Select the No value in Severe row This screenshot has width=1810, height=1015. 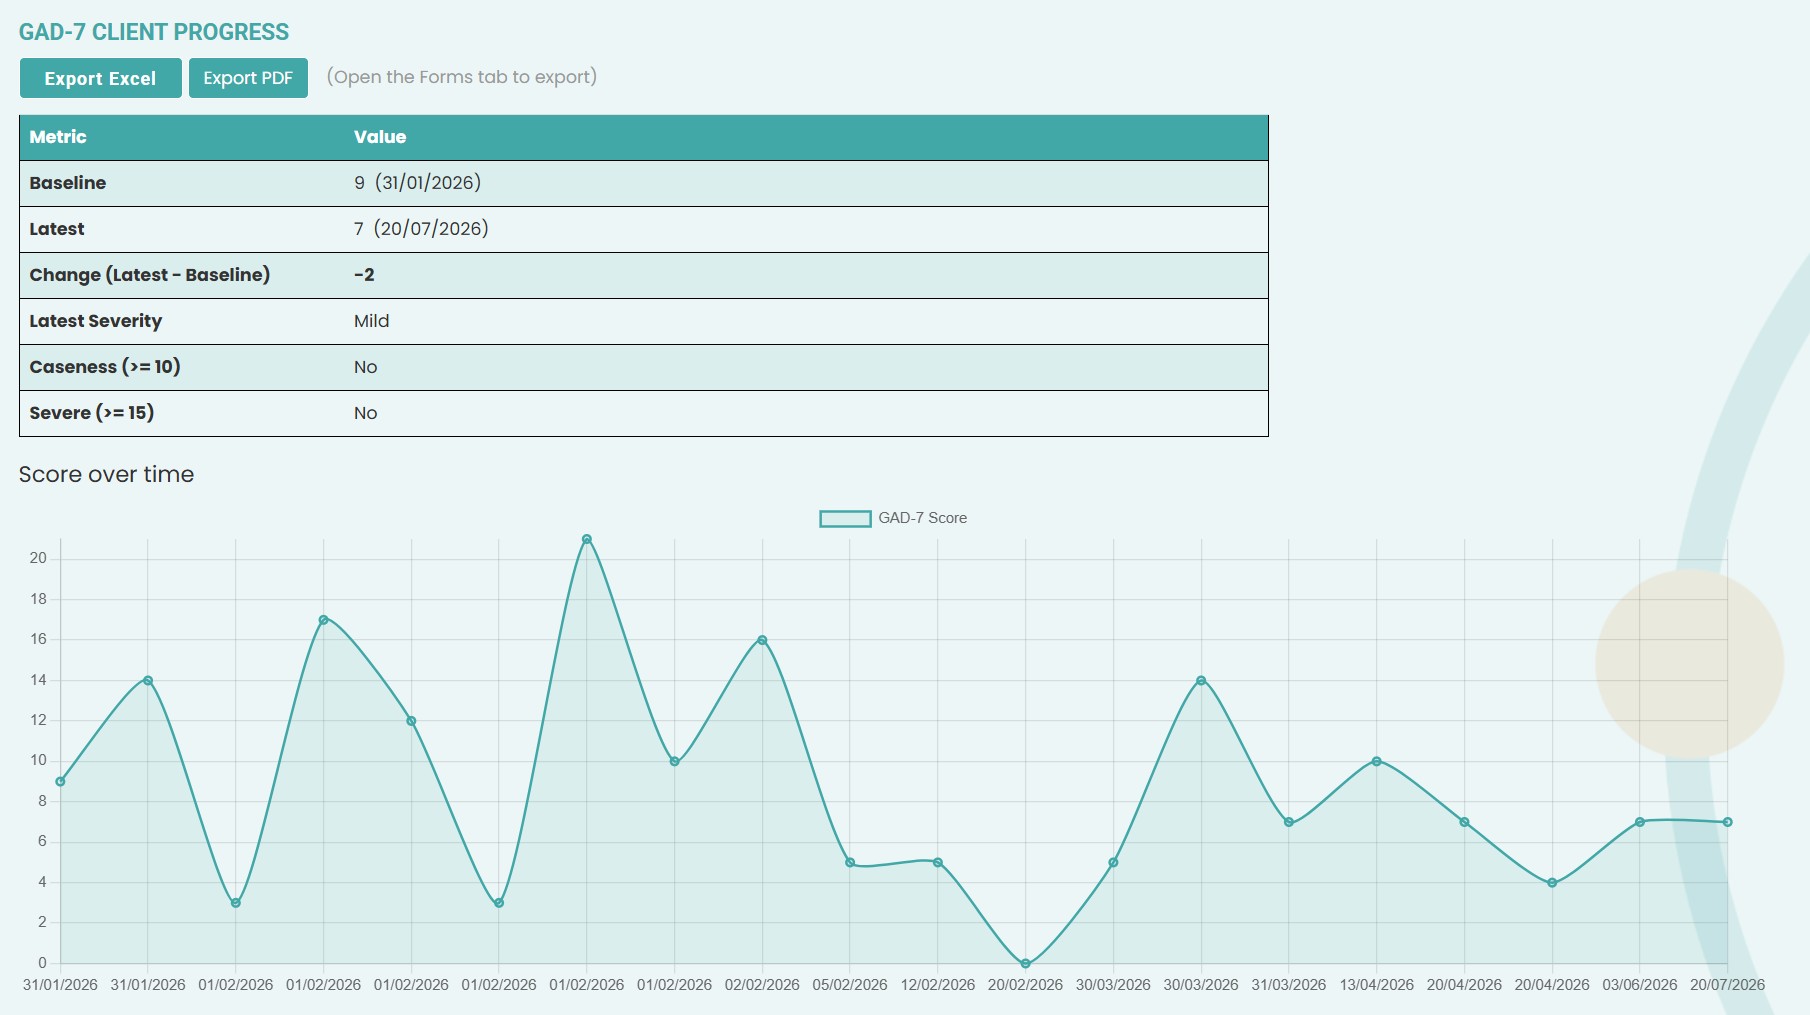365,413
